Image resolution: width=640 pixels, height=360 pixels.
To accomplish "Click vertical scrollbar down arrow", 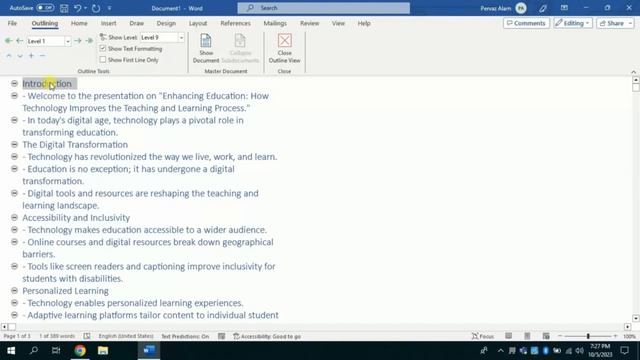I will pyautogui.click(x=636, y=318).
